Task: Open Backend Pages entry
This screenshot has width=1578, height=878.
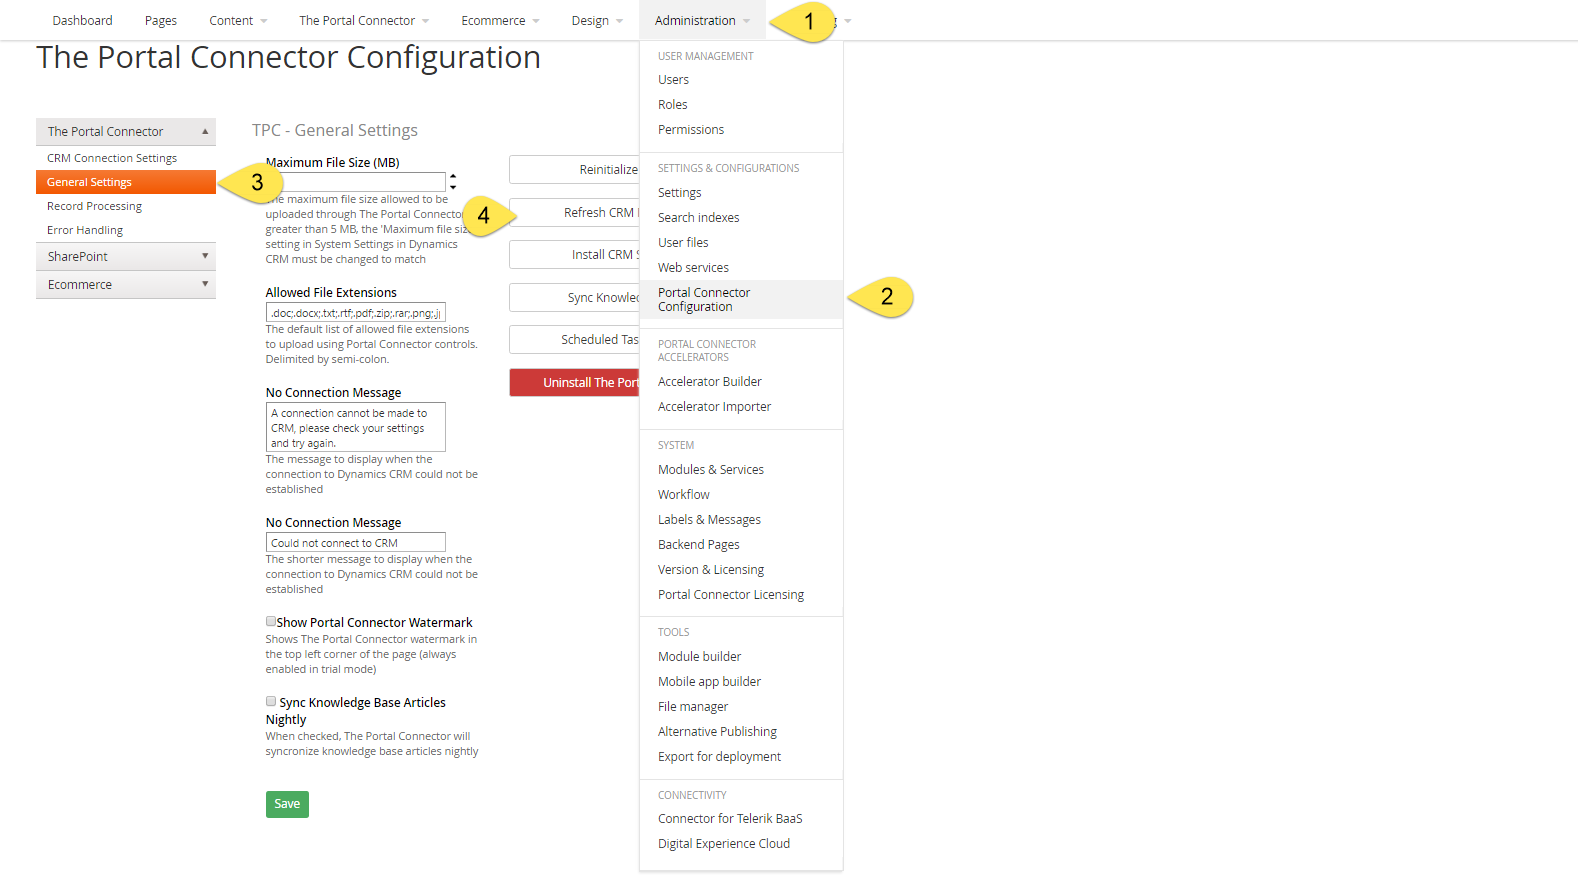Action: click(699, 545)
